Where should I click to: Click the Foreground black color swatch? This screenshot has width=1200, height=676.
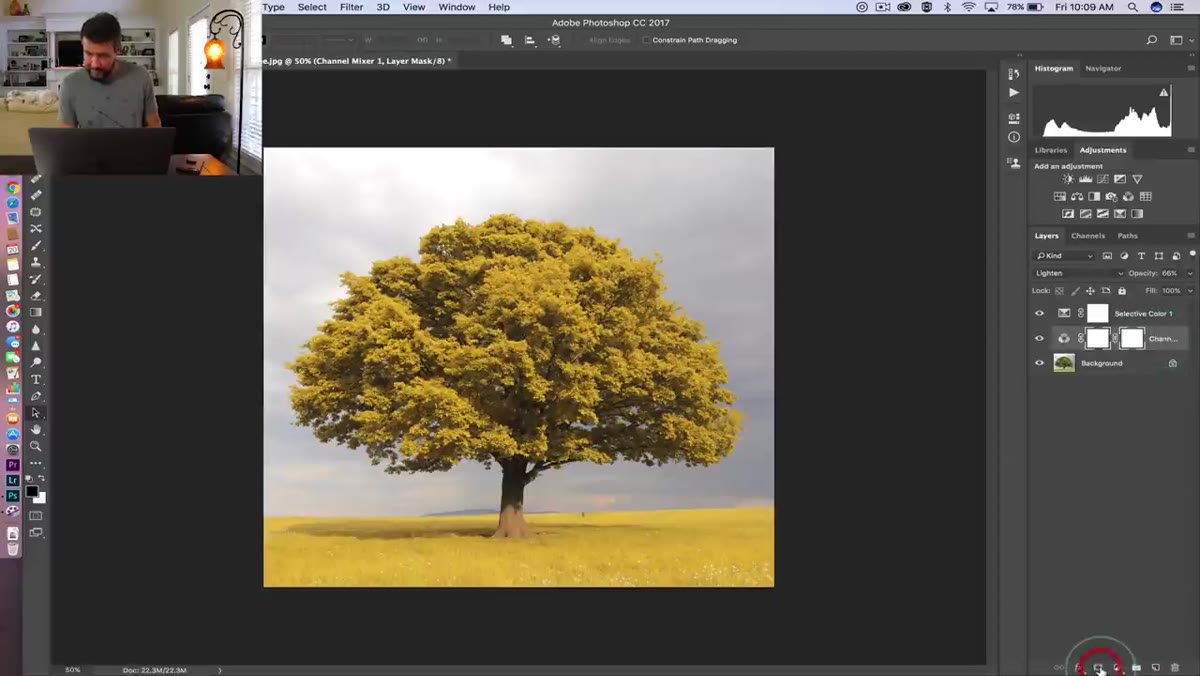[32, 492]
